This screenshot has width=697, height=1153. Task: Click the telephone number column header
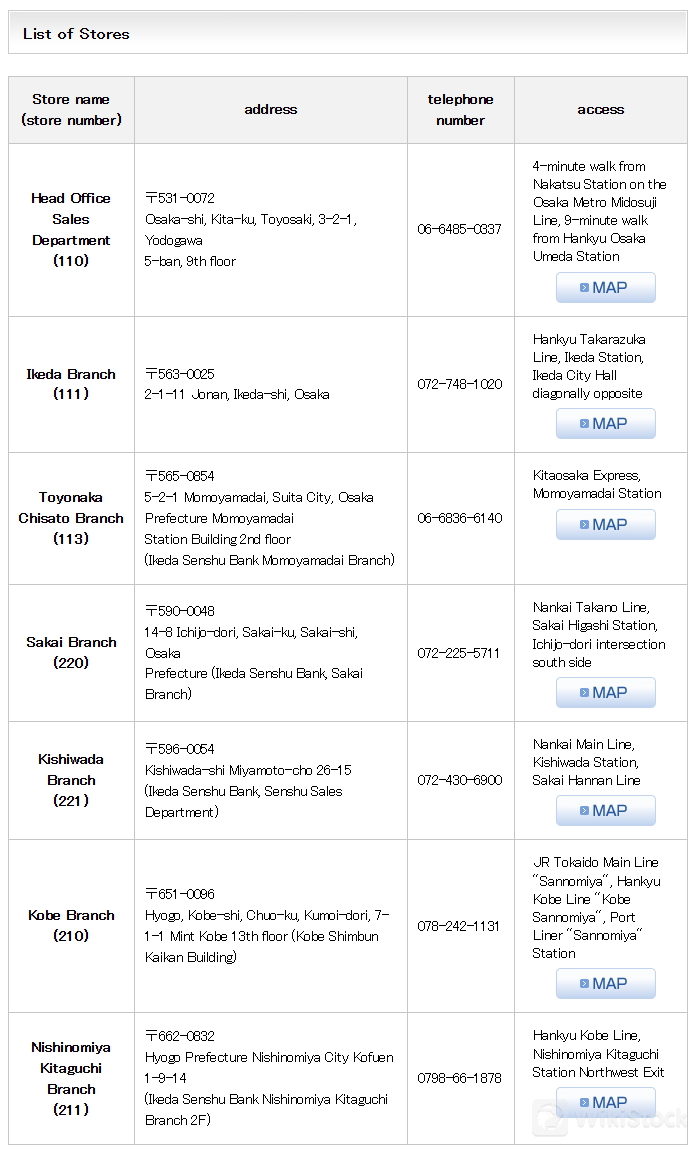[x=460, y=110]
